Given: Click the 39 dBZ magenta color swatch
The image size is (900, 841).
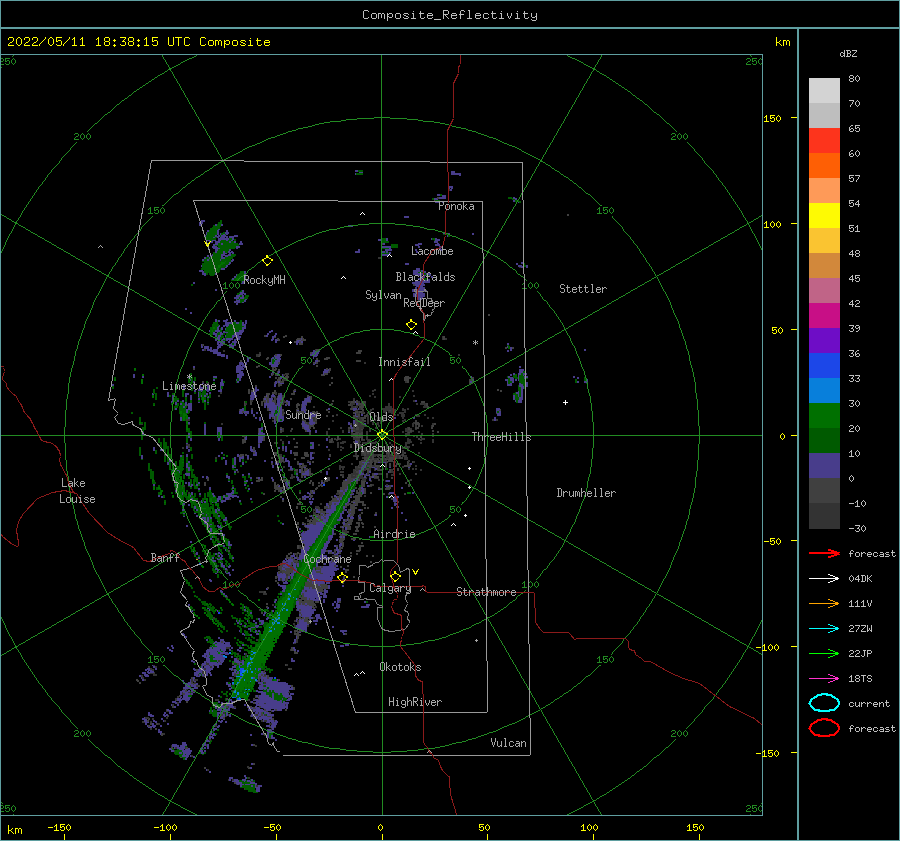Looking at the screenshot, I should point(824,316).
